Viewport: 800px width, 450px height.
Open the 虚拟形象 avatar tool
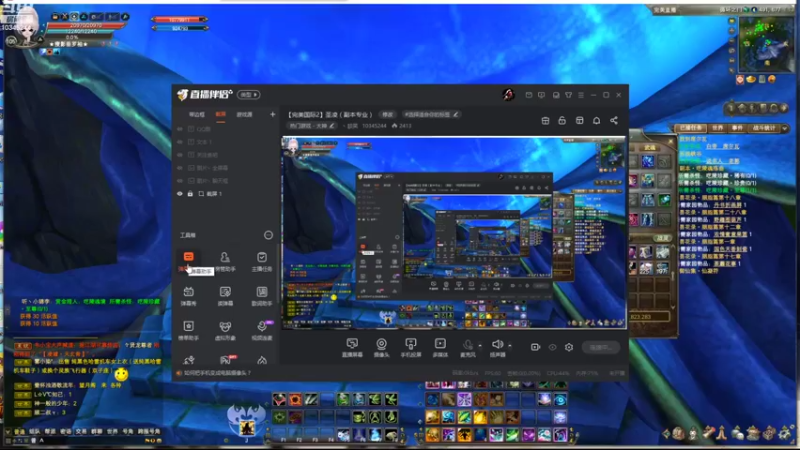[x=225, y=330]
